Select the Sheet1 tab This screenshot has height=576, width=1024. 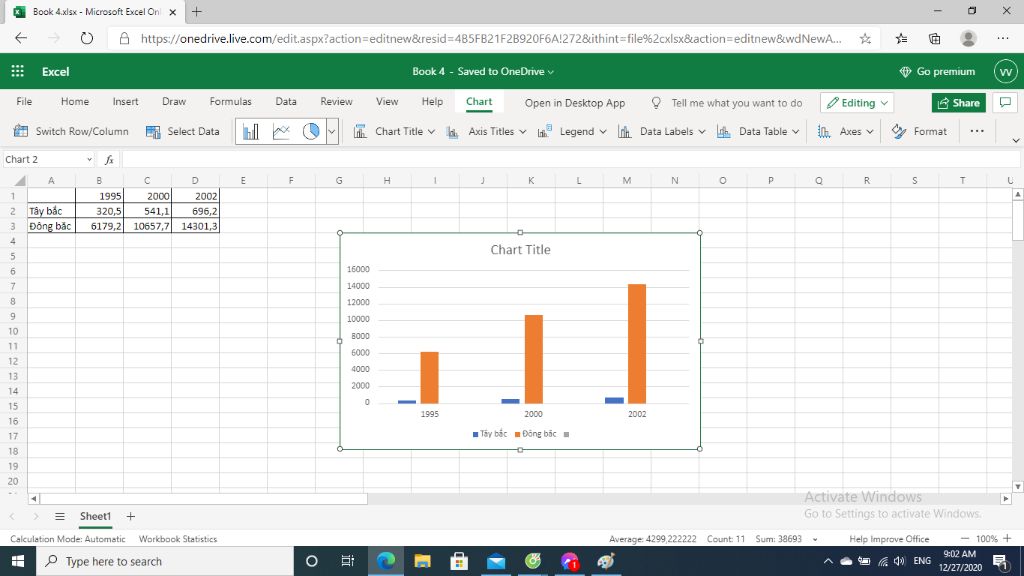coord(95,516)
